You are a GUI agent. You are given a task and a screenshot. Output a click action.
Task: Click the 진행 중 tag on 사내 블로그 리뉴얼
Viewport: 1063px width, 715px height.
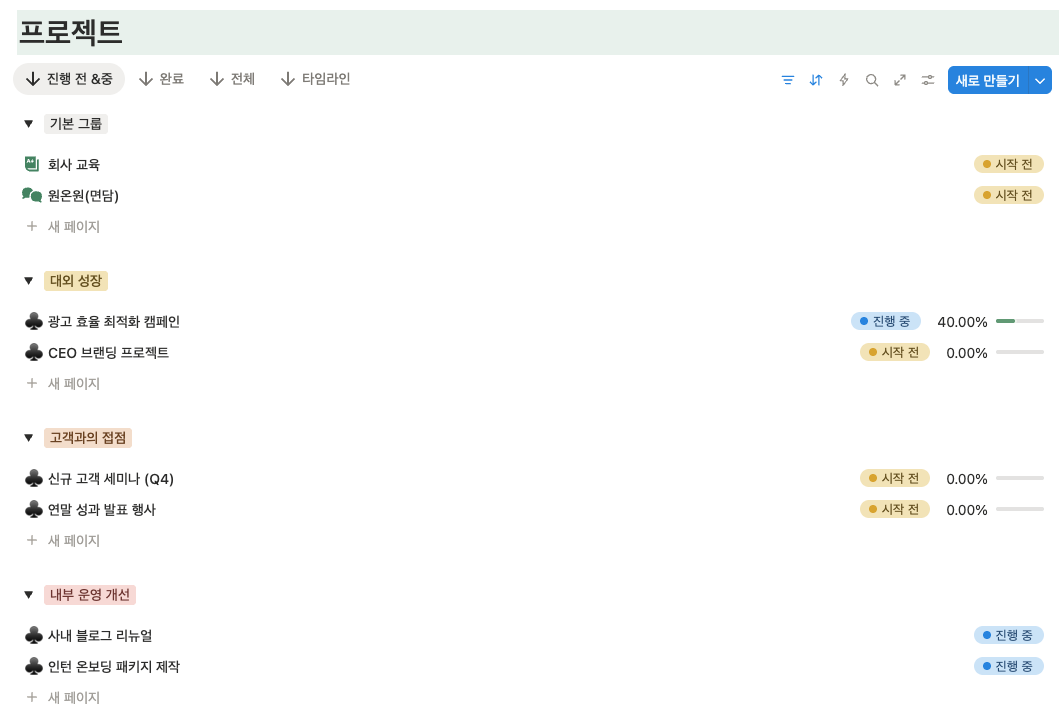1008,635
